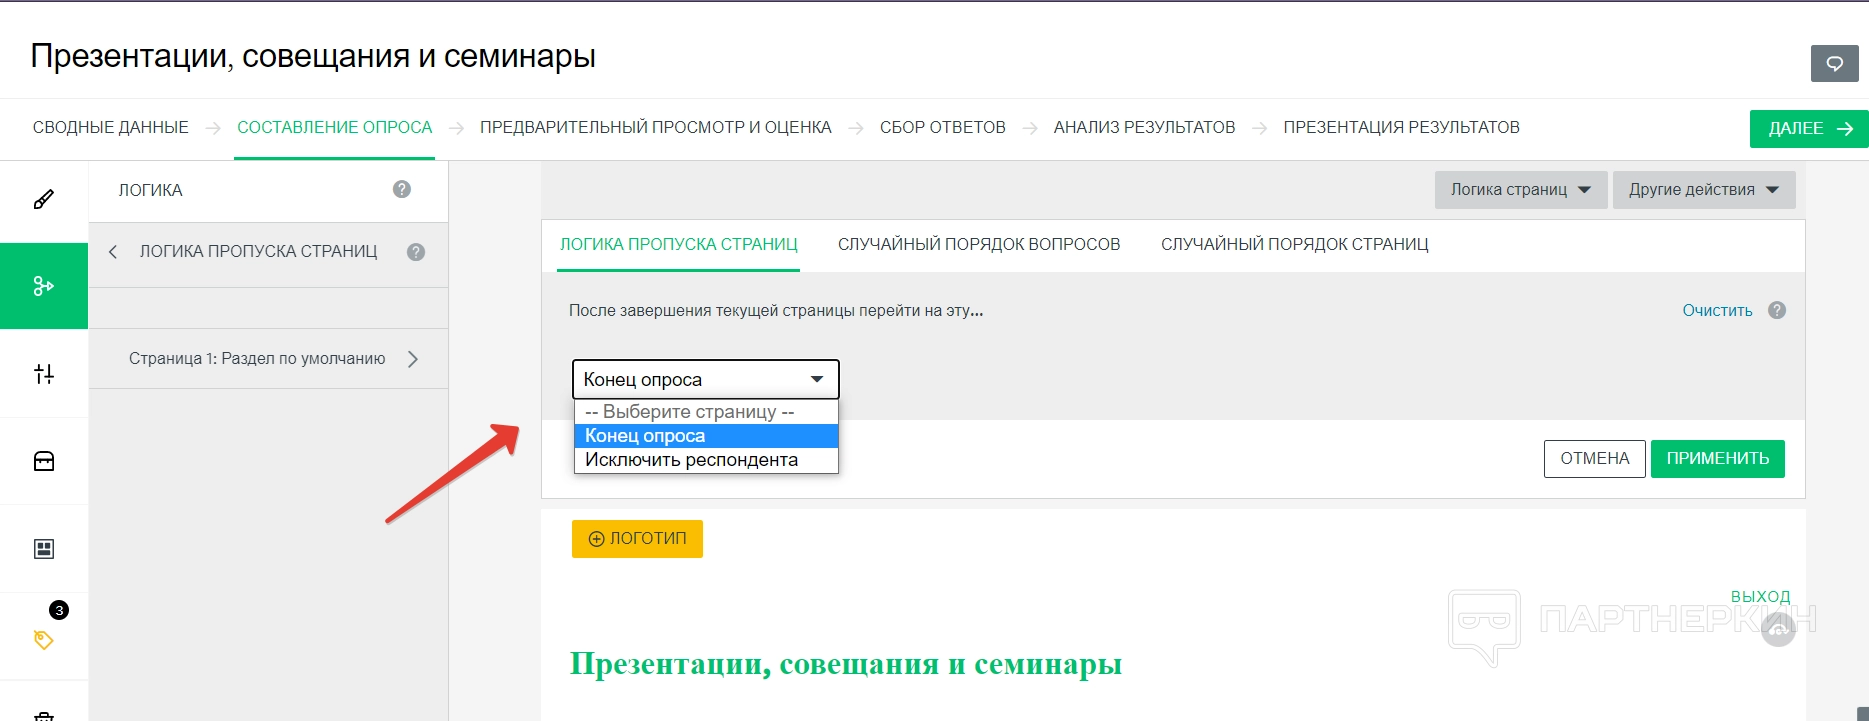Click the ПРИМЕНИТЬ button

(1718, 459)
